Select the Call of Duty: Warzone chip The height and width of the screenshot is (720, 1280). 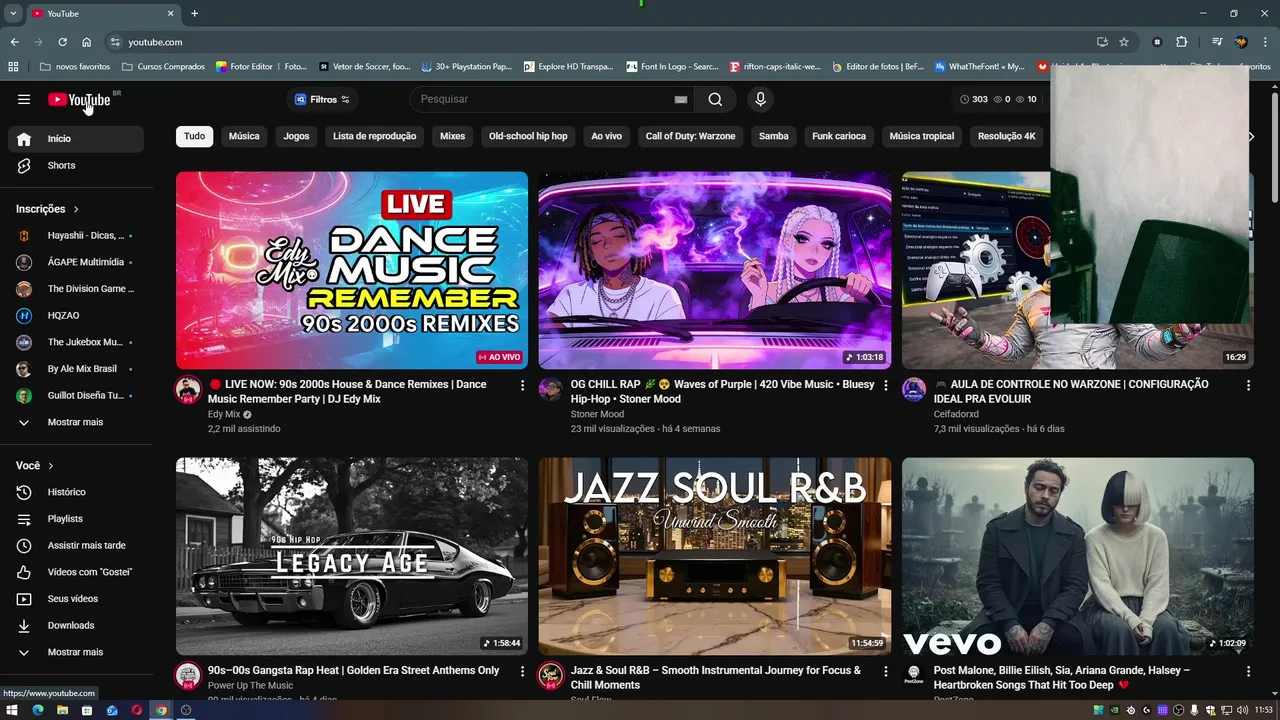690,136
